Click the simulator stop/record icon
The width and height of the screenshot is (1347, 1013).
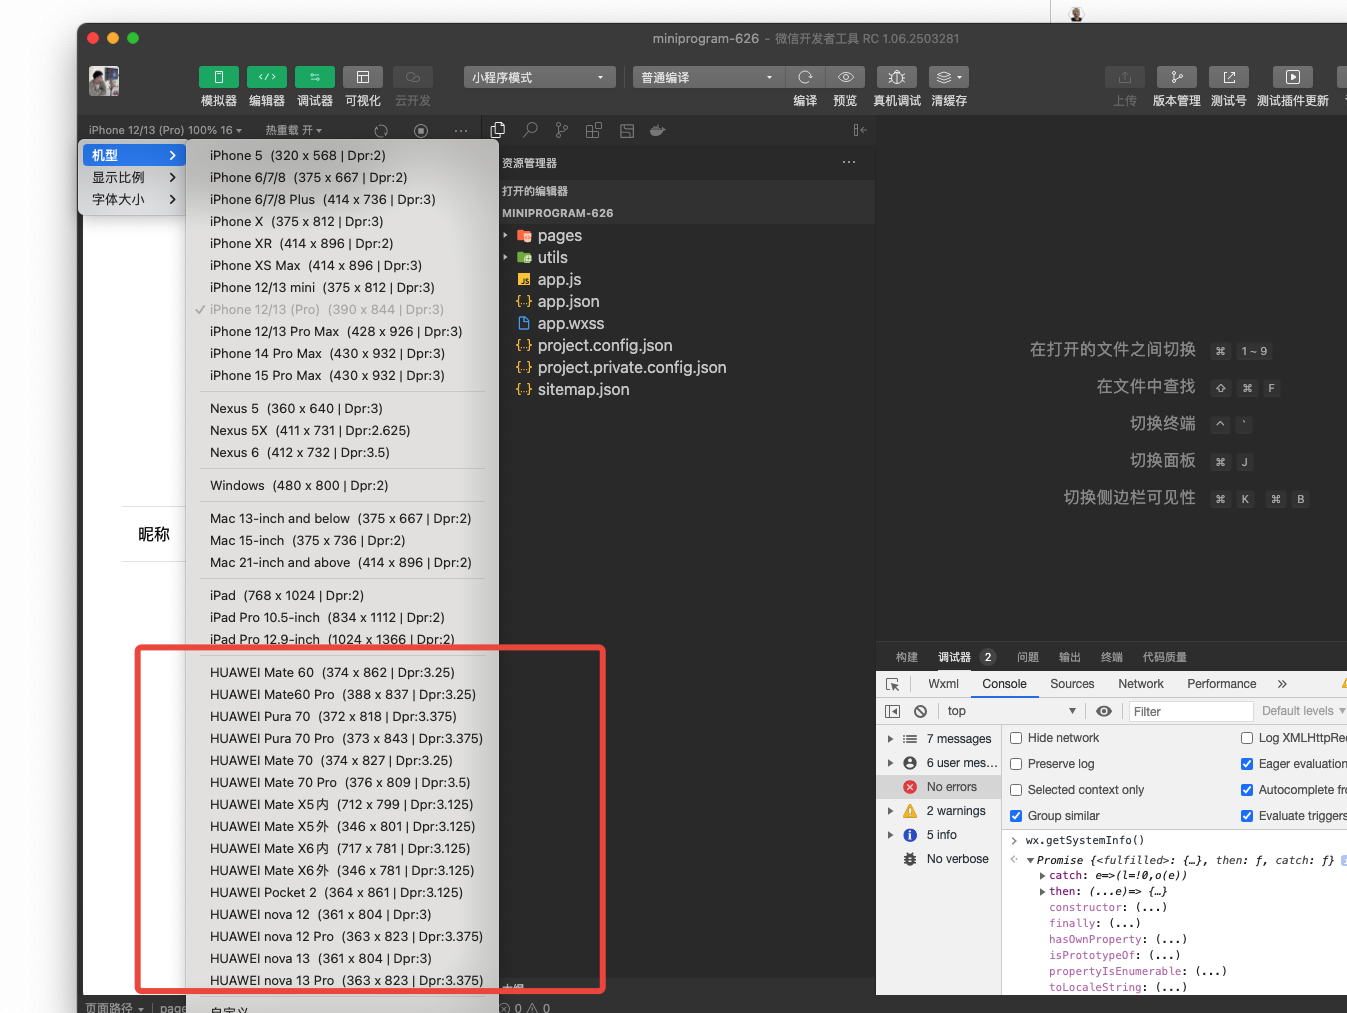421,130
